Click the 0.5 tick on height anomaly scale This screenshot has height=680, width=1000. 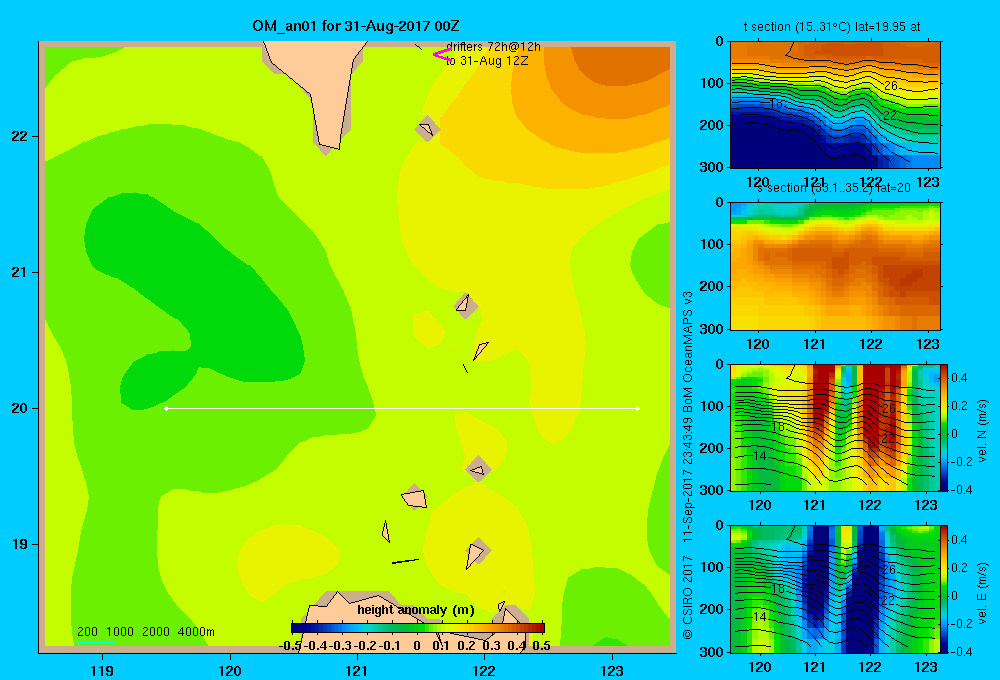[541, 646]
